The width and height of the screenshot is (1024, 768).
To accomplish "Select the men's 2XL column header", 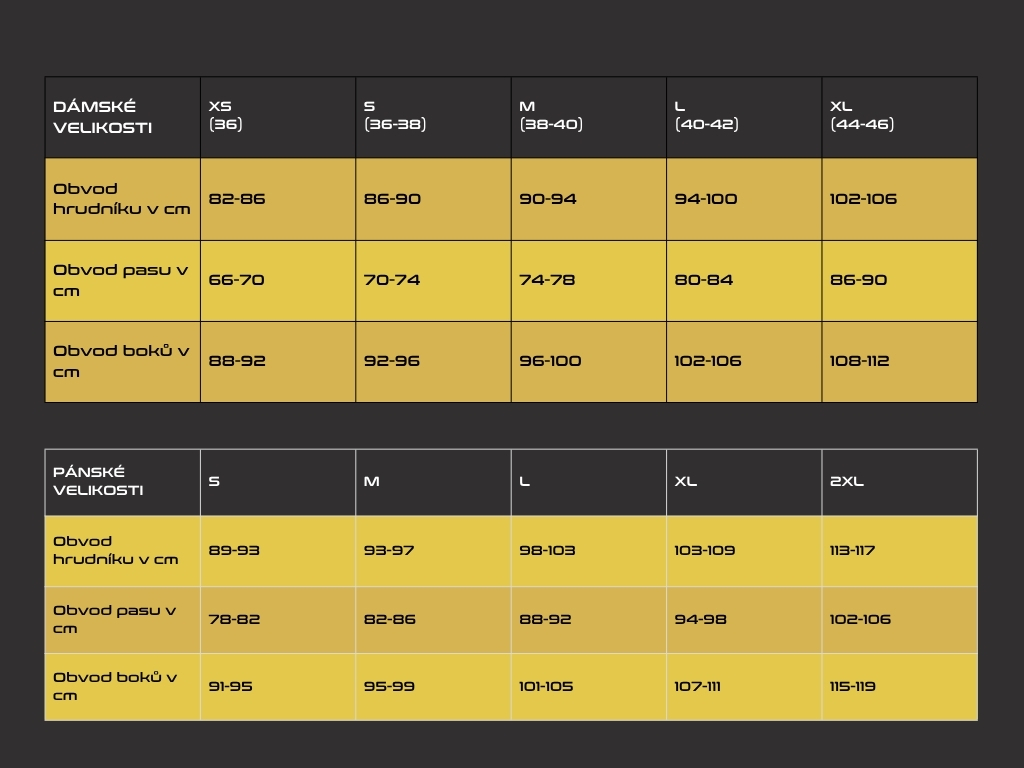I will (899, 481).
